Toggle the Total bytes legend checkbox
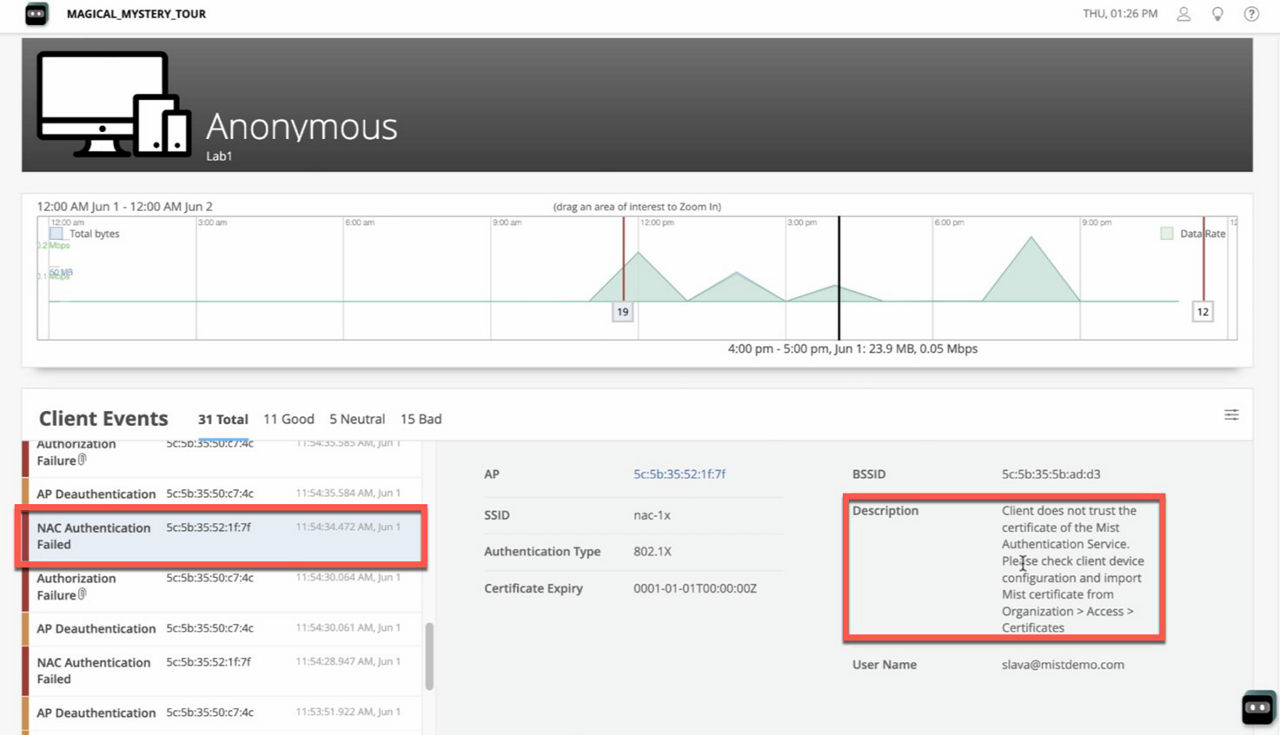 point(58,231)
